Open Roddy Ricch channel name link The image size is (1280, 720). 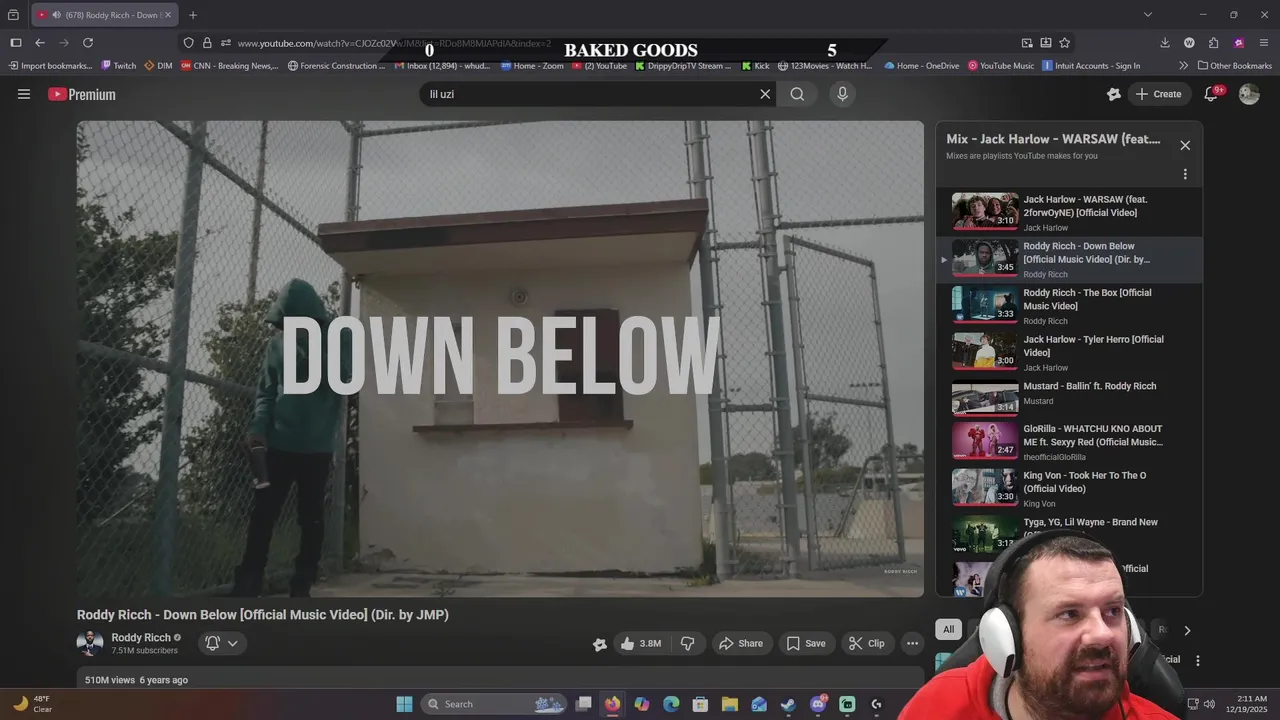point(141,637)
